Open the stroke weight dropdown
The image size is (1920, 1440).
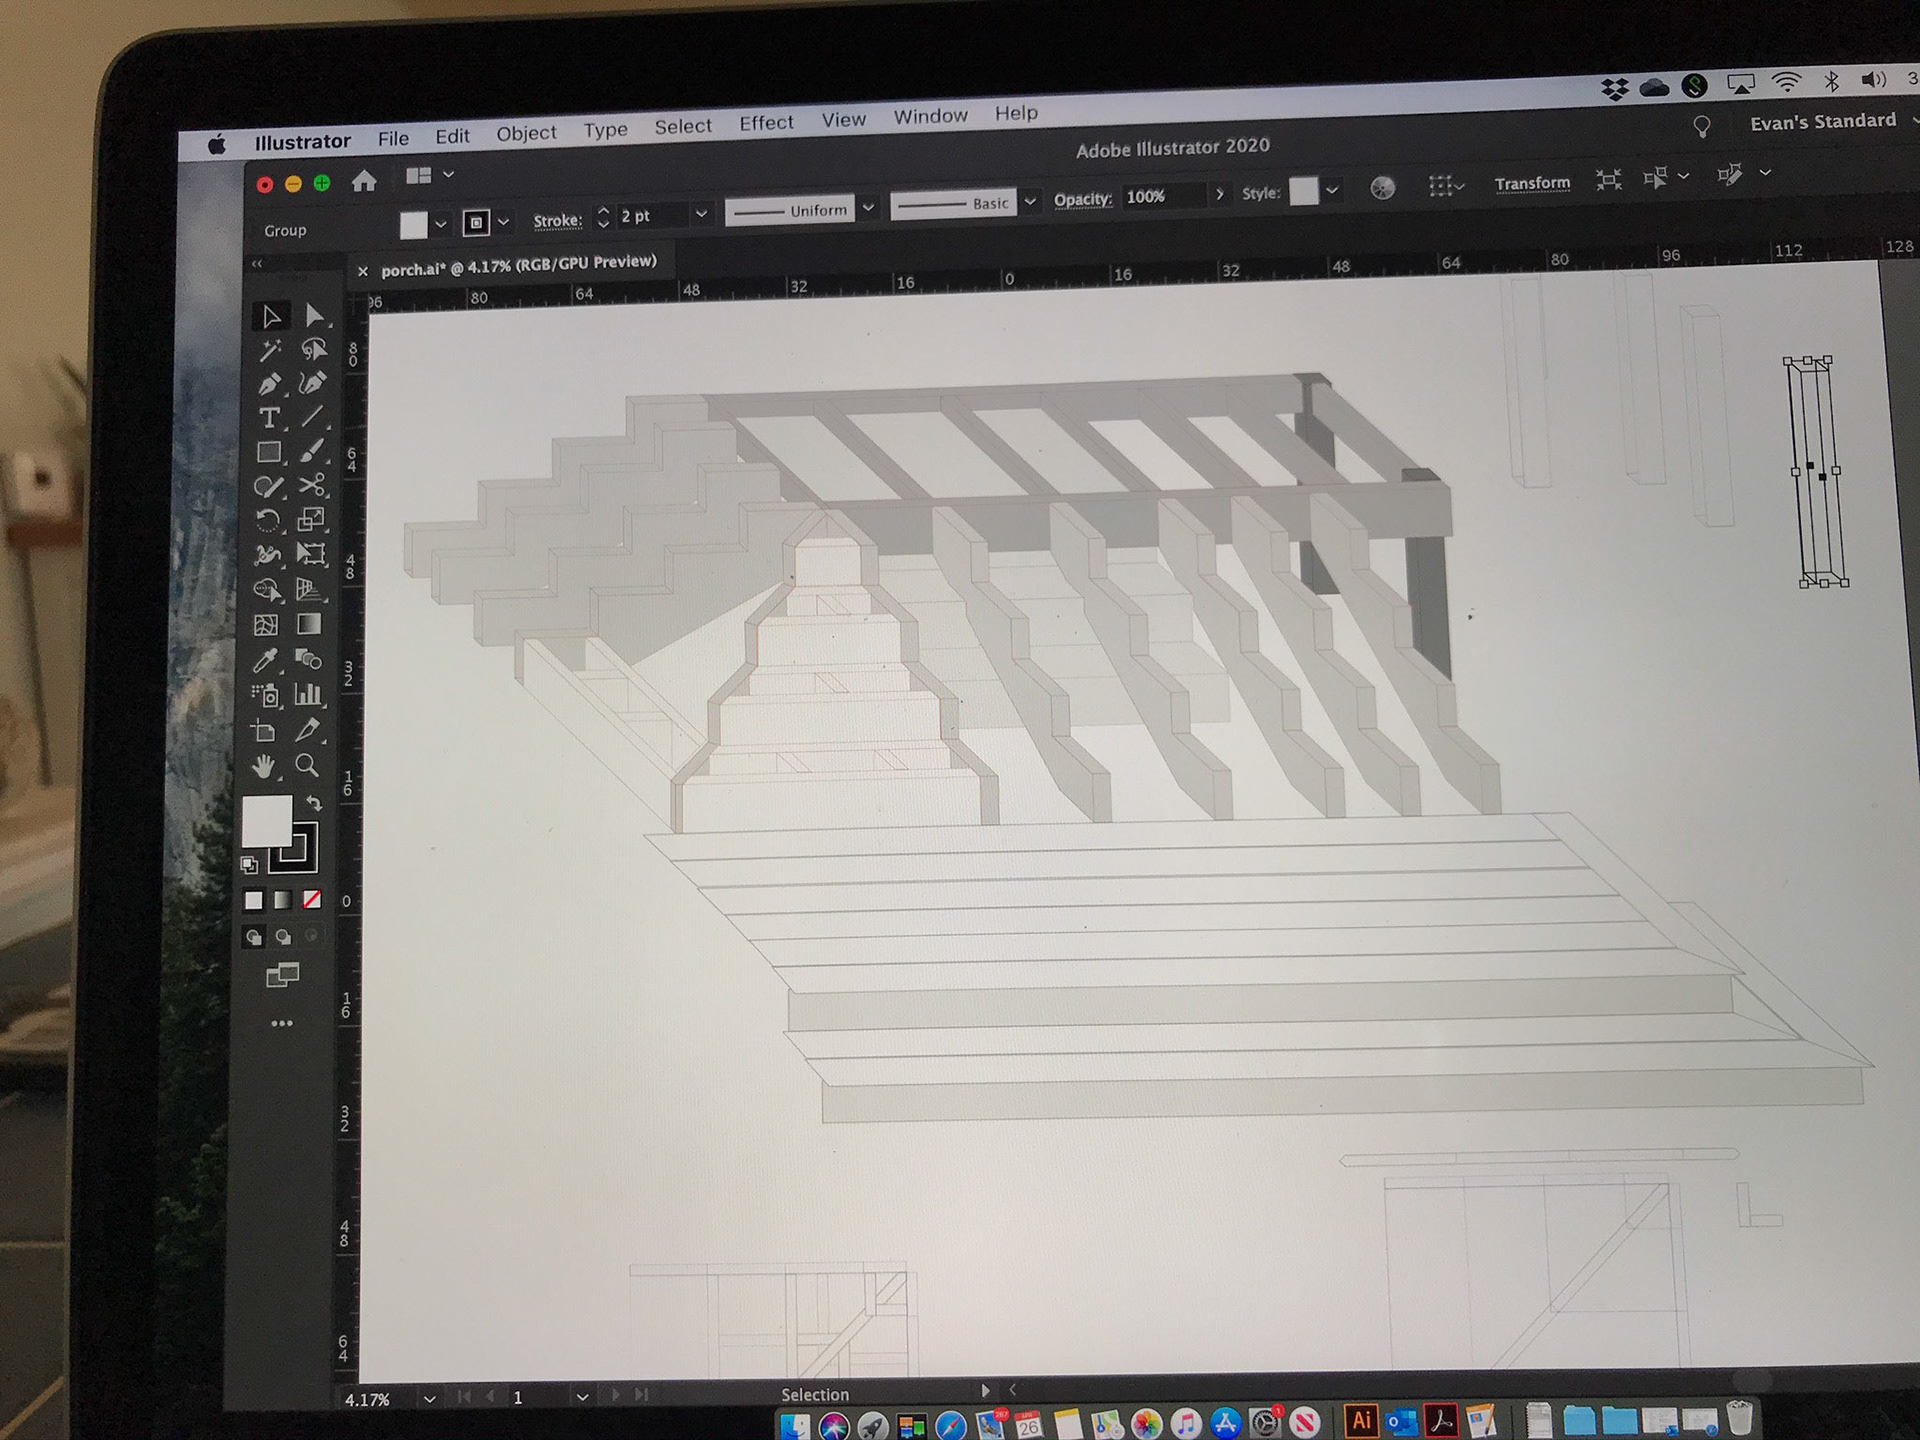click(x=701, y=213)
